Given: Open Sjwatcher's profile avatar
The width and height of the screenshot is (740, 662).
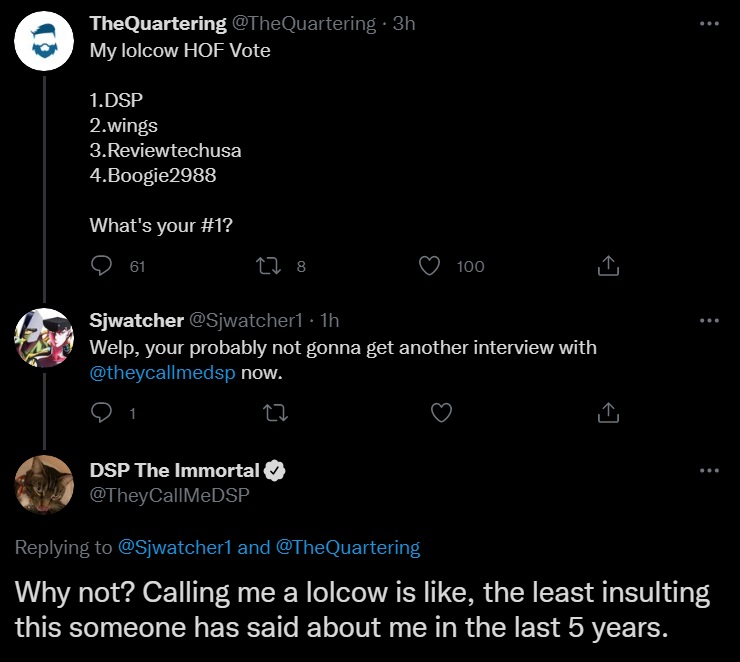Looking at the screenshot, I should (44, 338).
